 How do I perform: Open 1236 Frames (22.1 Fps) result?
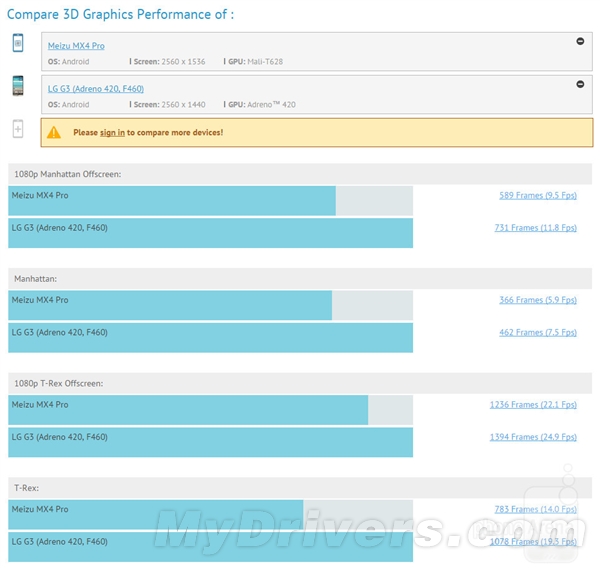(x=533, y=405)
